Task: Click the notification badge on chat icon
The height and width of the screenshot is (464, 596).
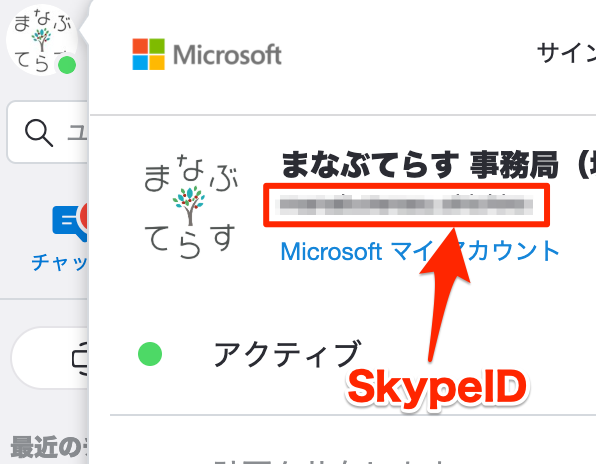Action: pos(84,217)
